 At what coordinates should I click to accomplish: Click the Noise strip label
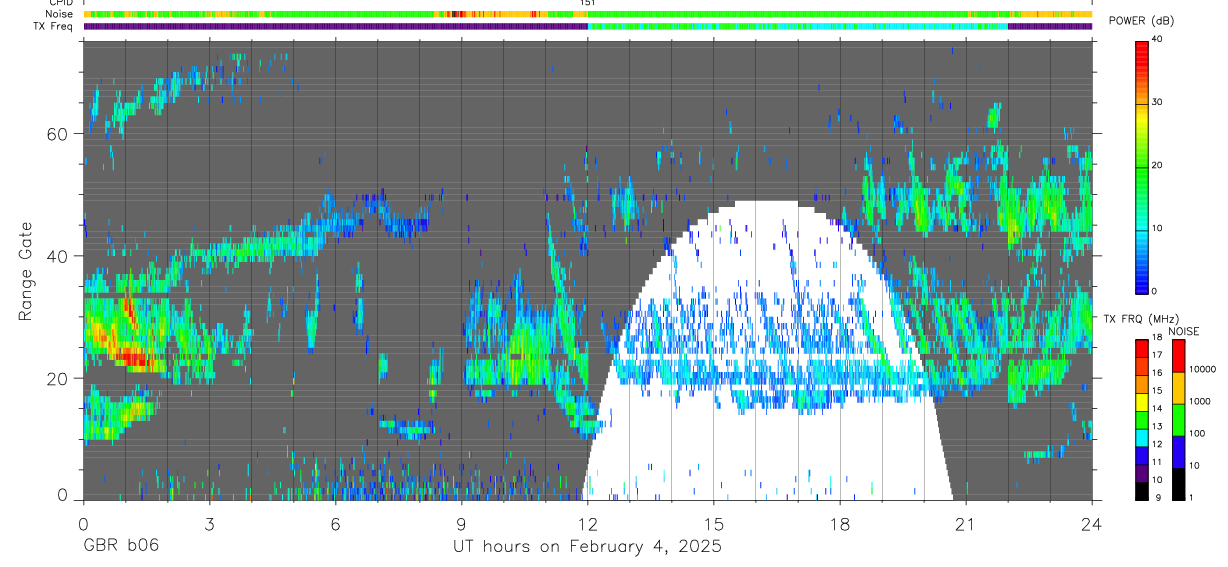[60, 15]
